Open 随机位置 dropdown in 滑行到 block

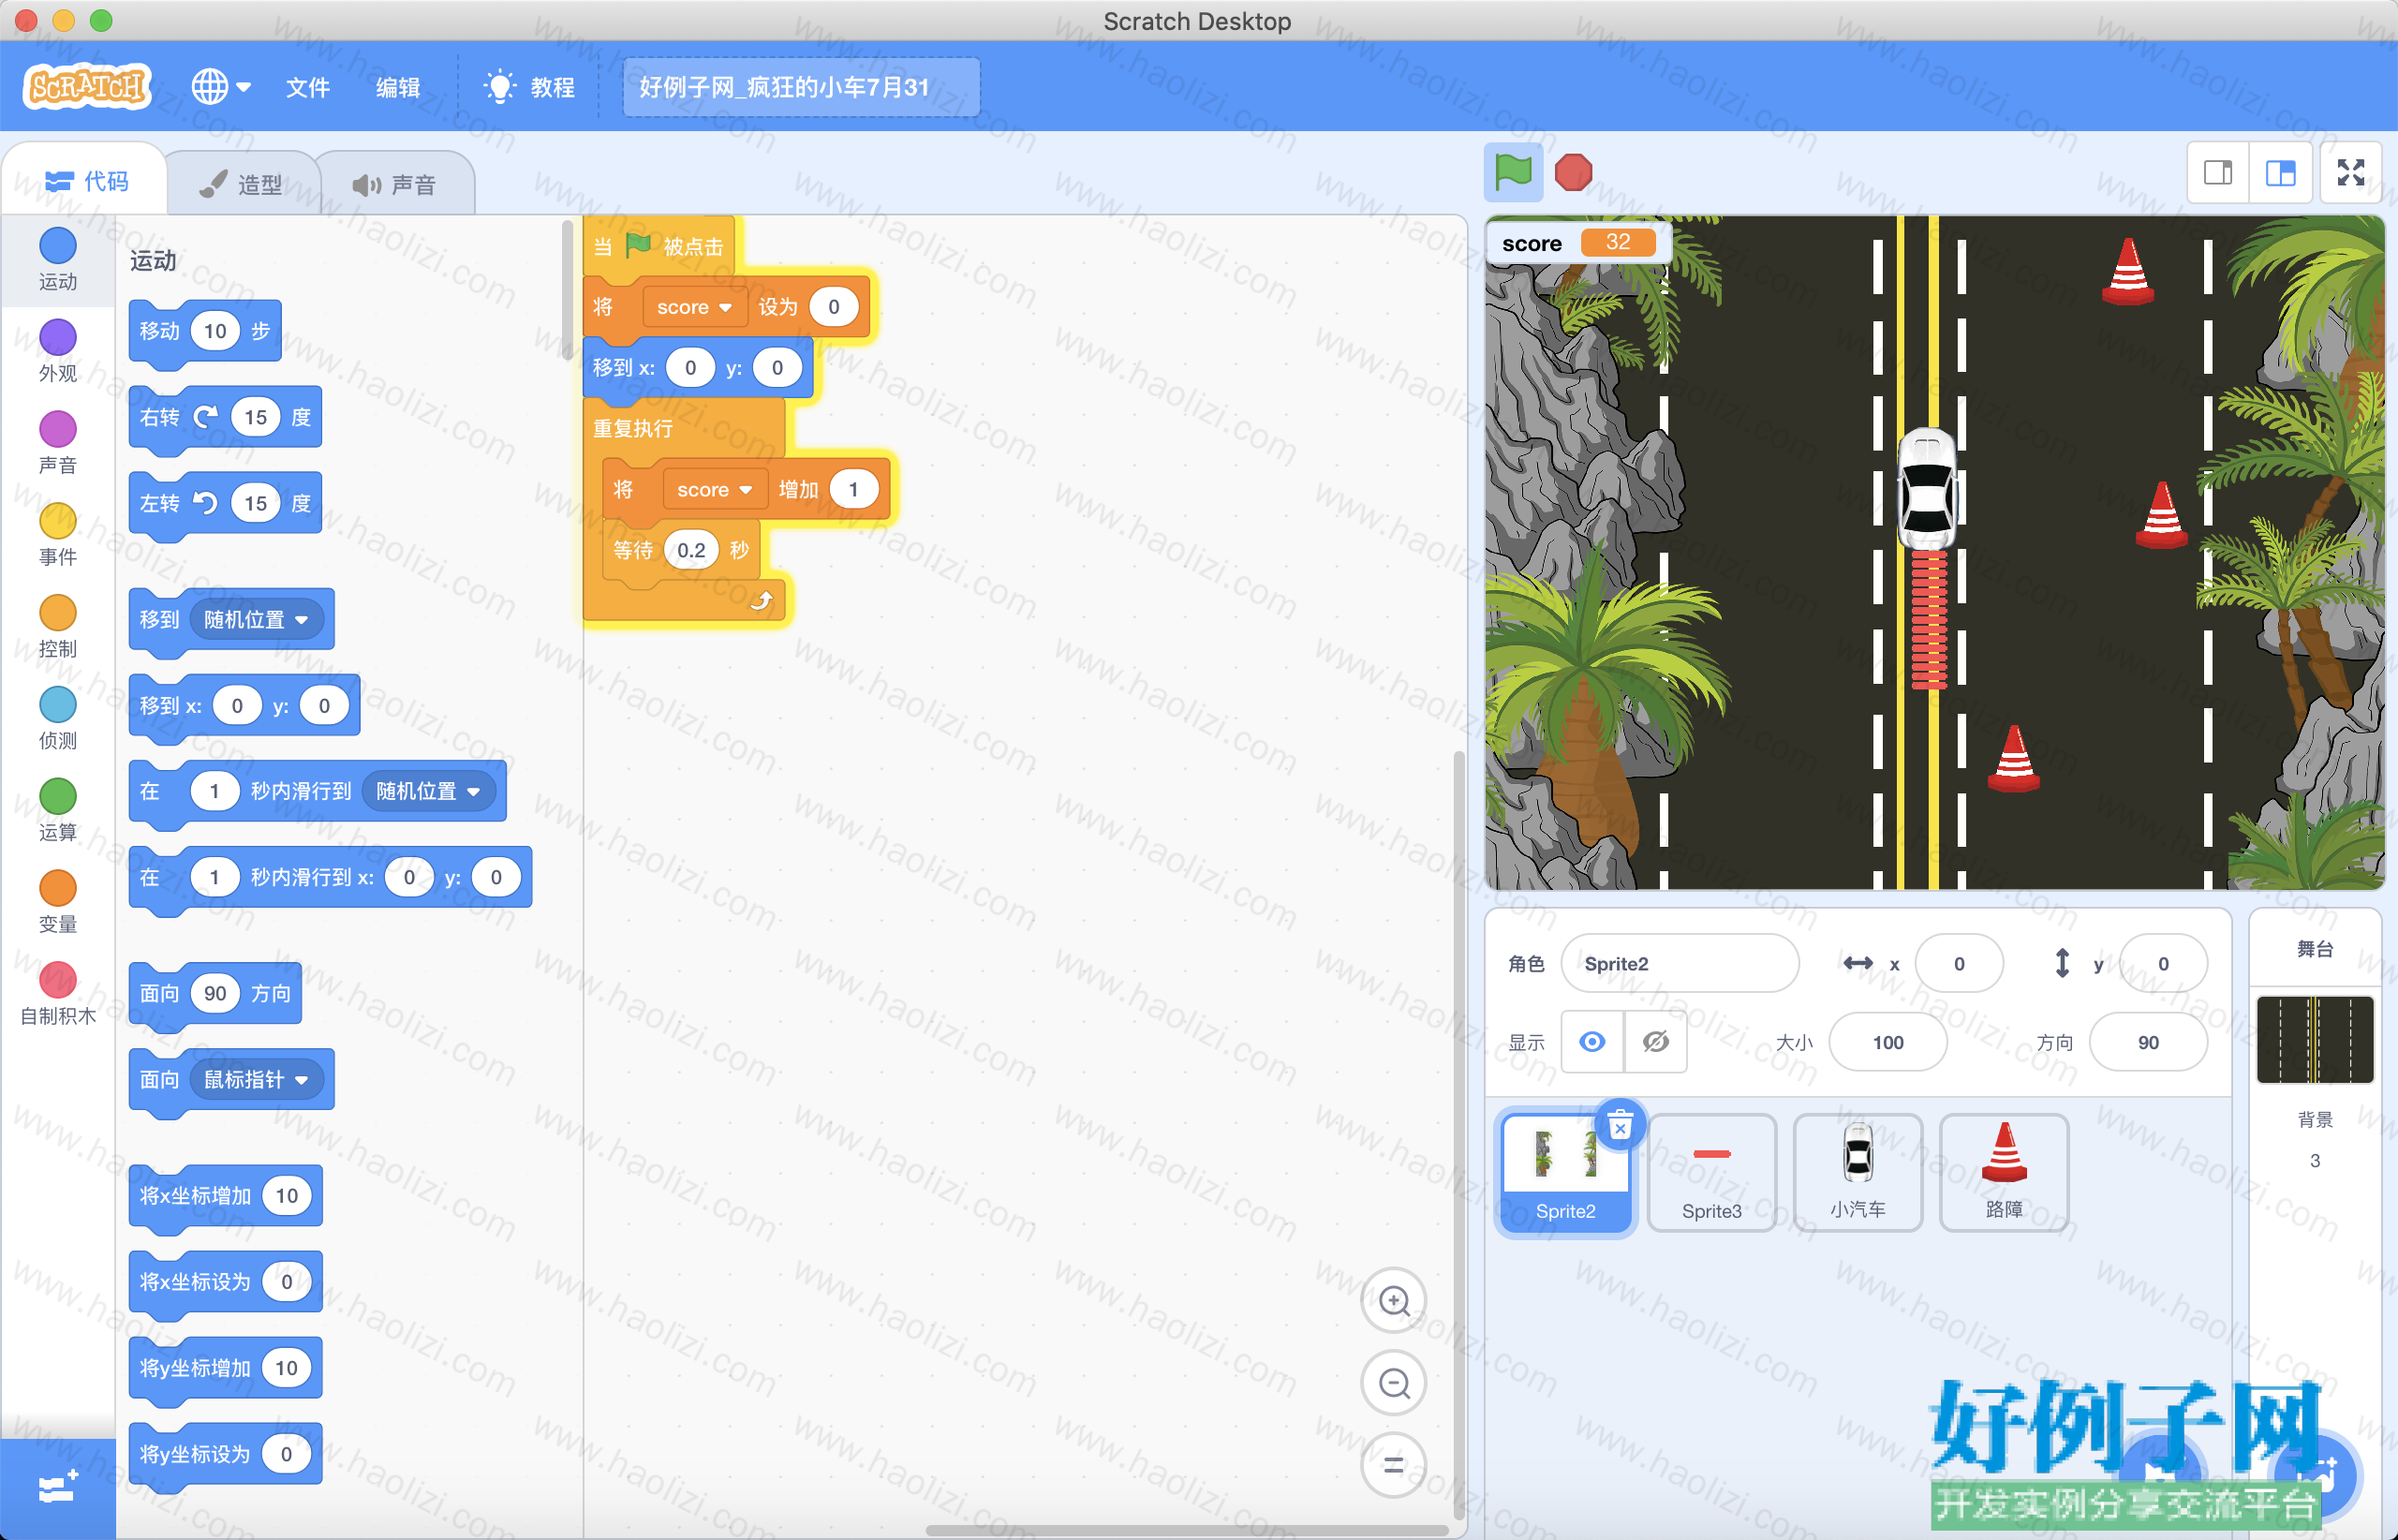pyautogui.click(x=428, y=791)
